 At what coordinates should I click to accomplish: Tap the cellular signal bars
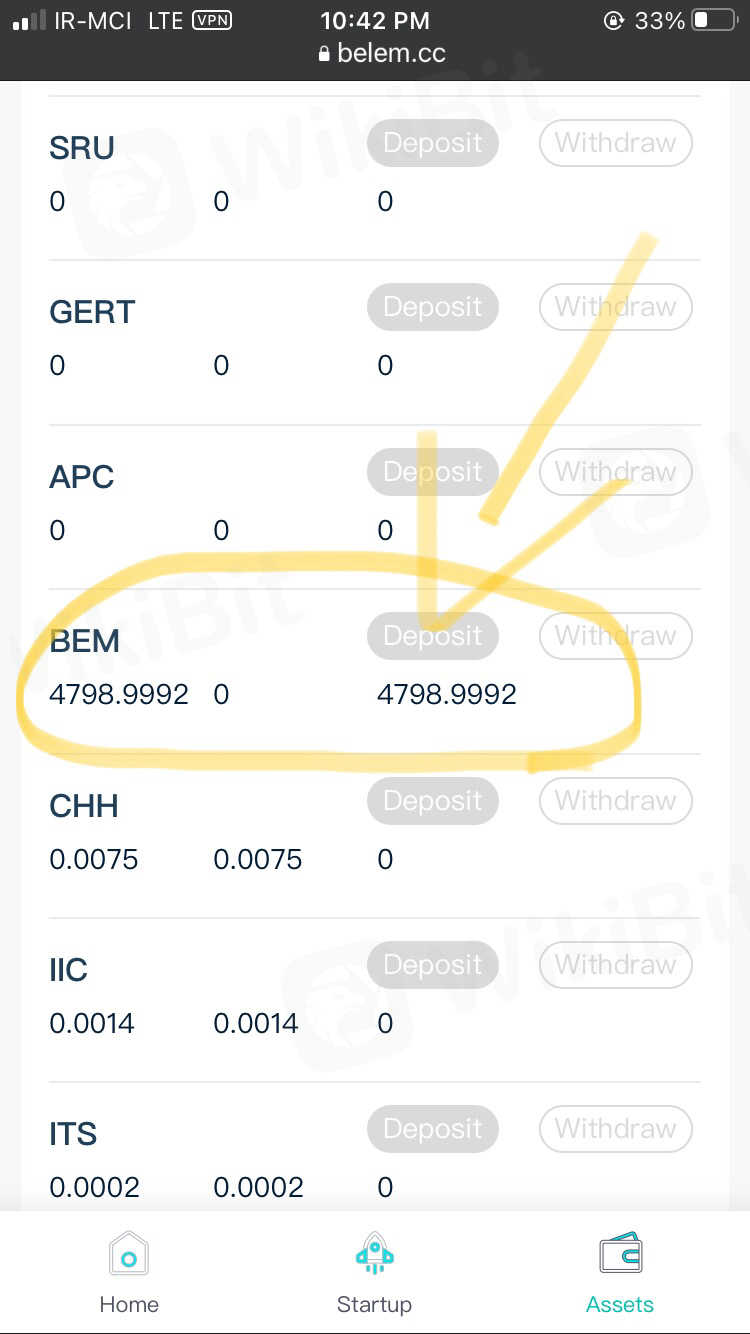[28, 20]
